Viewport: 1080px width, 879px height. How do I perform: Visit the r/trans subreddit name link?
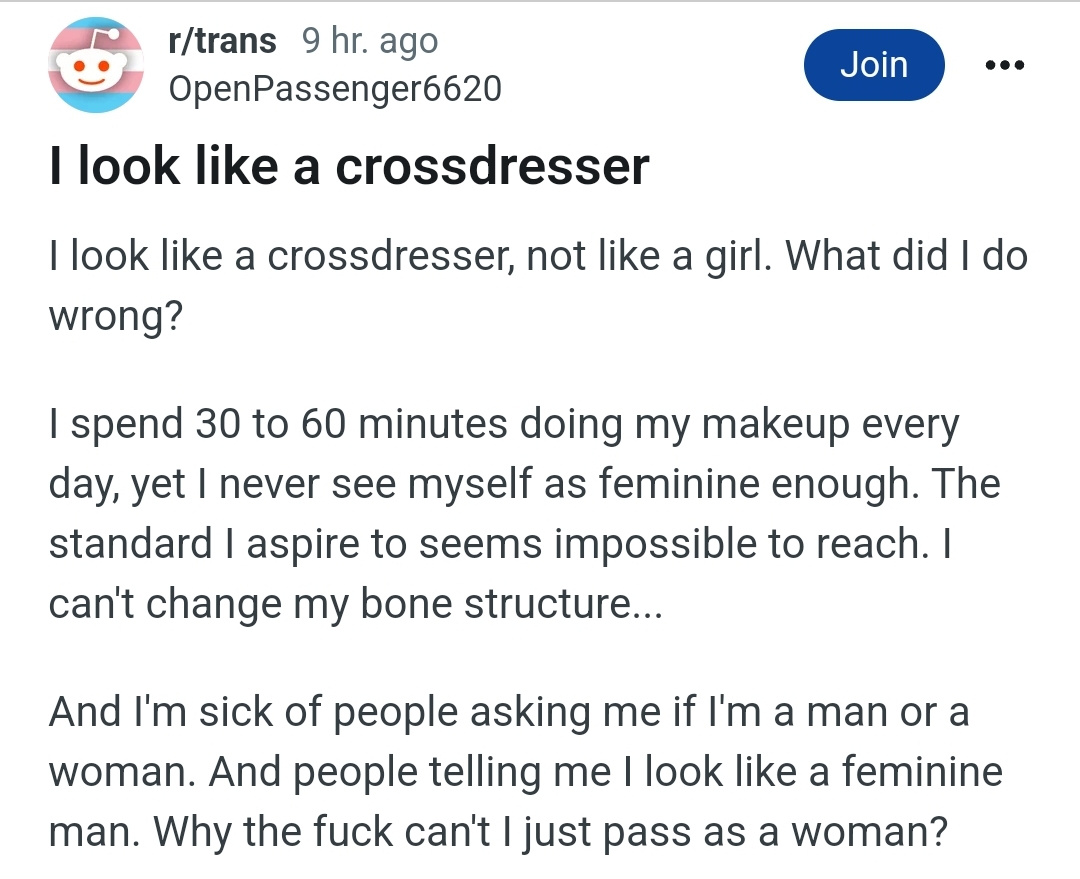click(222, 41)
